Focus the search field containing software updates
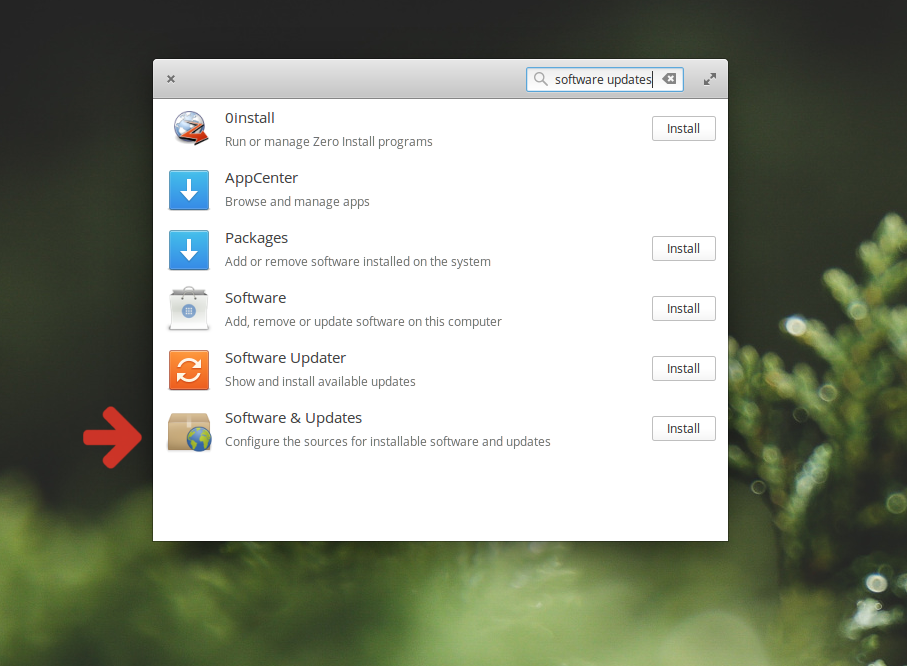 604,79
